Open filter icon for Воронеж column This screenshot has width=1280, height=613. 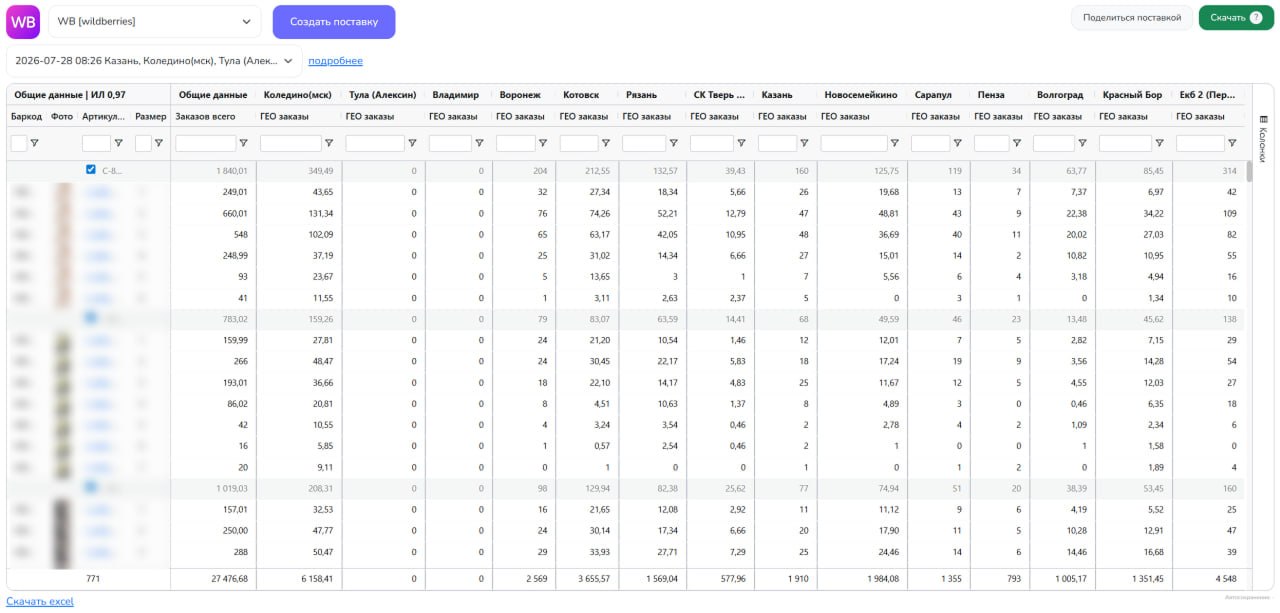pyautogui.click(x=542, y=143)
